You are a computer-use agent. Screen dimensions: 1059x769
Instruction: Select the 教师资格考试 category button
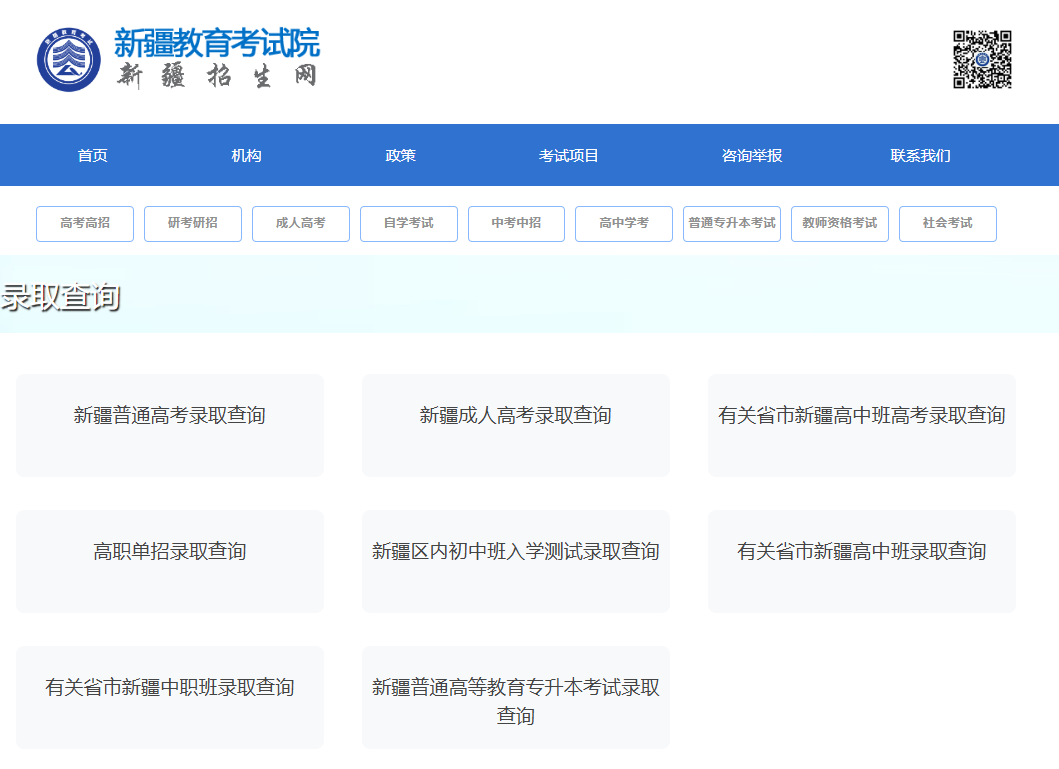pos(840,223)
